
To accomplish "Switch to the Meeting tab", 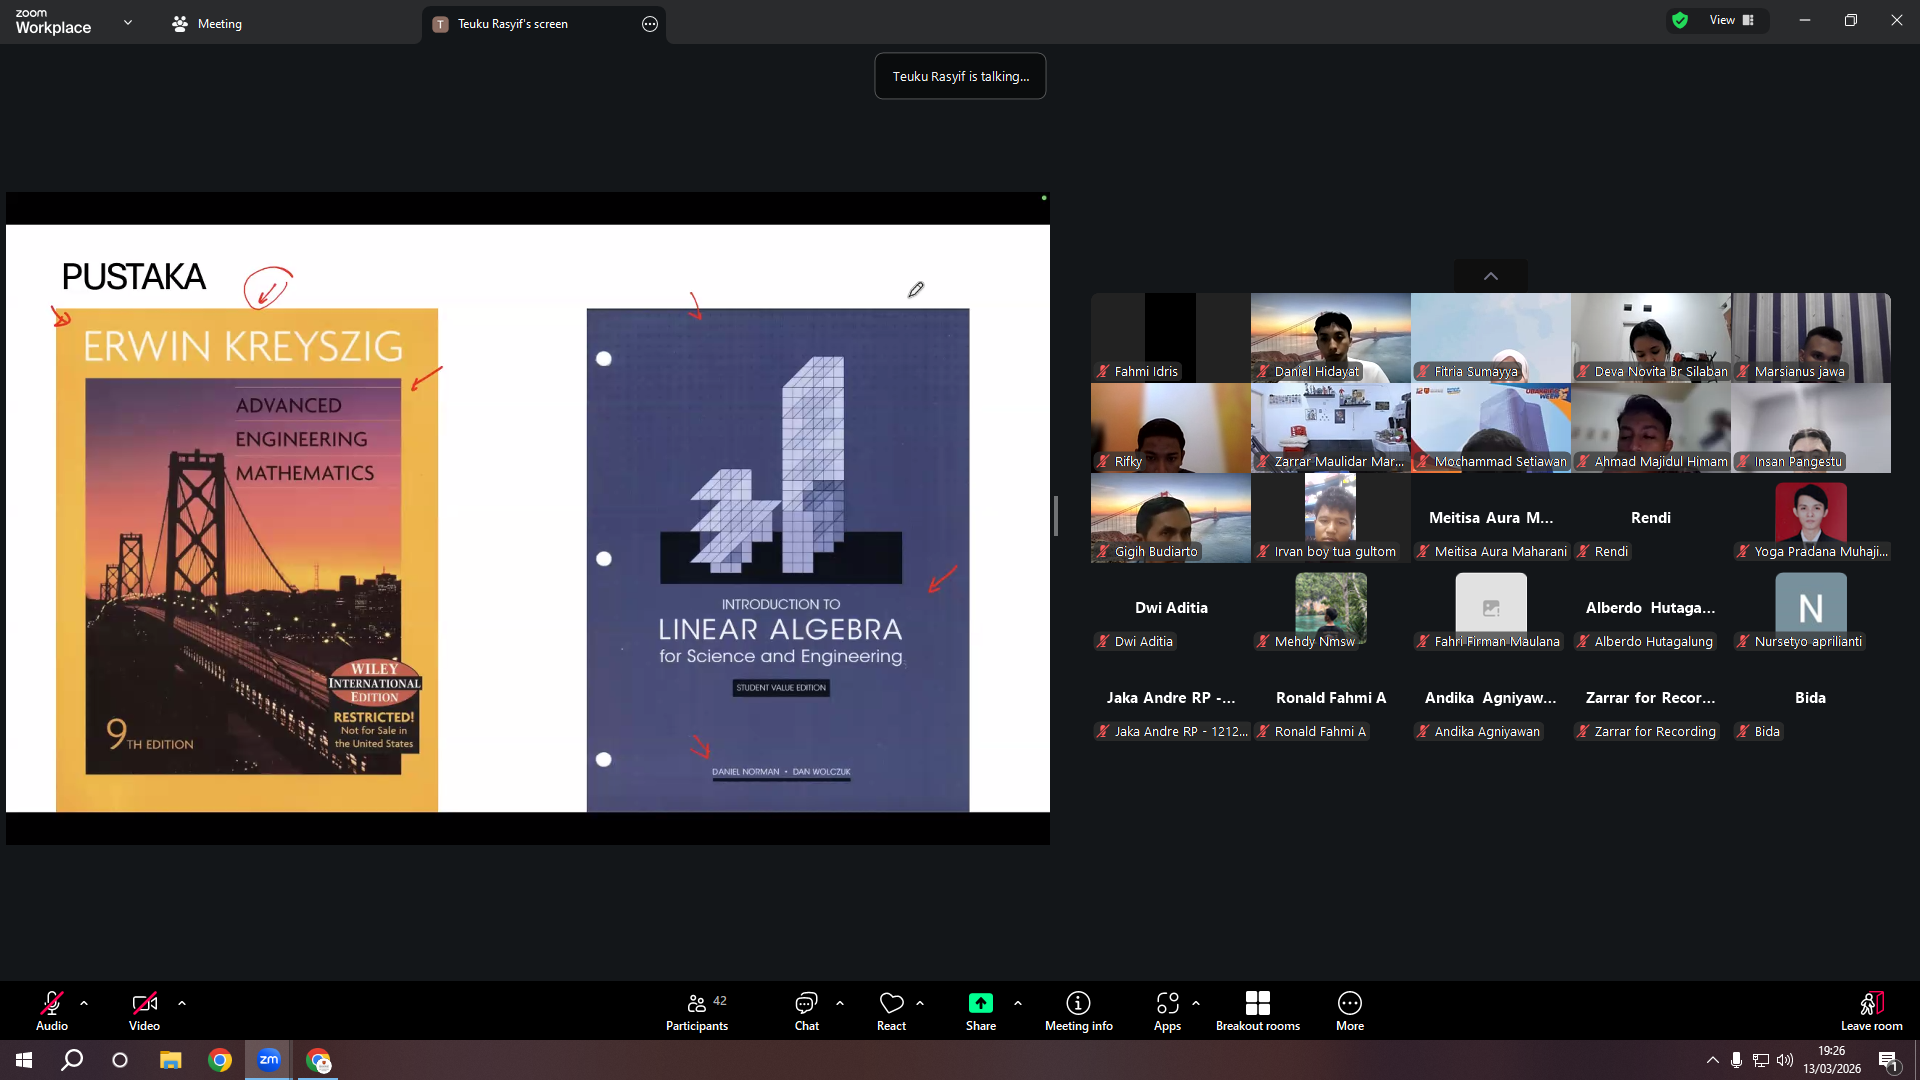I will click(x=207, y=24).
